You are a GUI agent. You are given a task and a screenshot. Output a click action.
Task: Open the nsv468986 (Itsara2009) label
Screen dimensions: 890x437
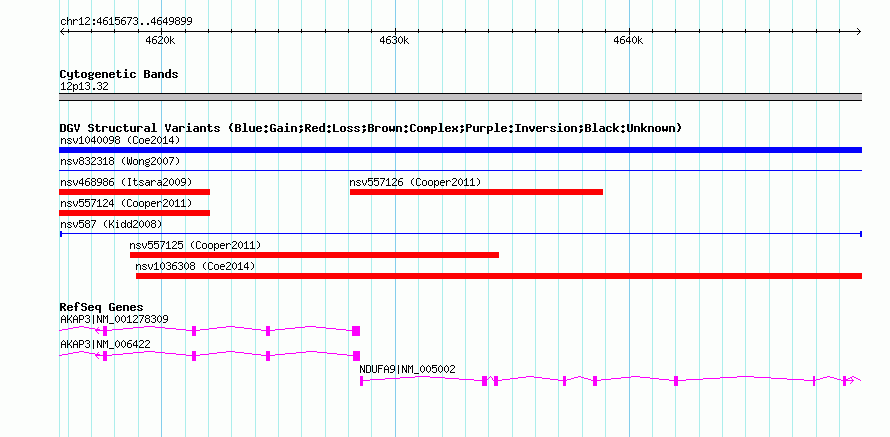click(126, 182)
